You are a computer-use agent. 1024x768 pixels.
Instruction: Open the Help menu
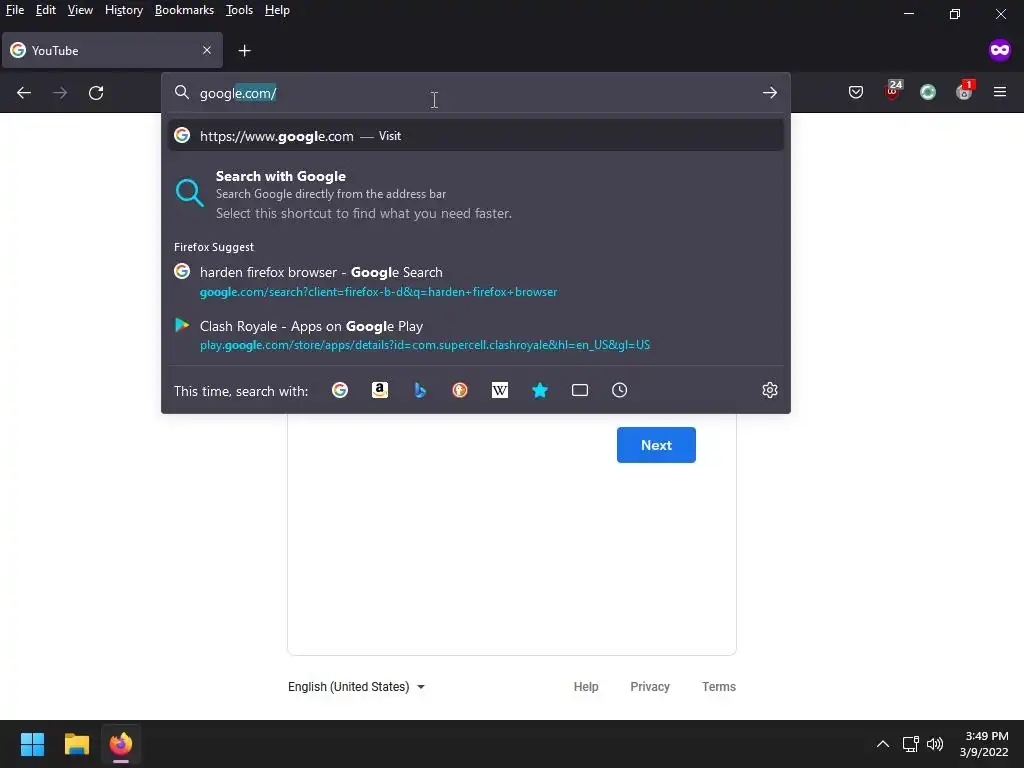click(277, 10)
